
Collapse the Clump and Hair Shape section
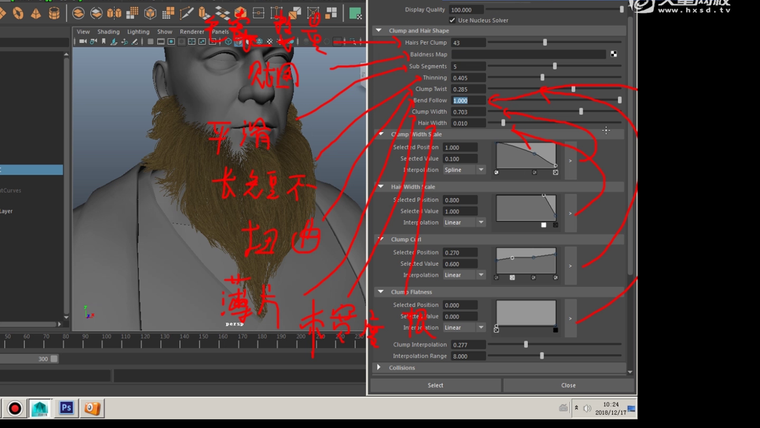pyautogui.click(x=379, y=31)
